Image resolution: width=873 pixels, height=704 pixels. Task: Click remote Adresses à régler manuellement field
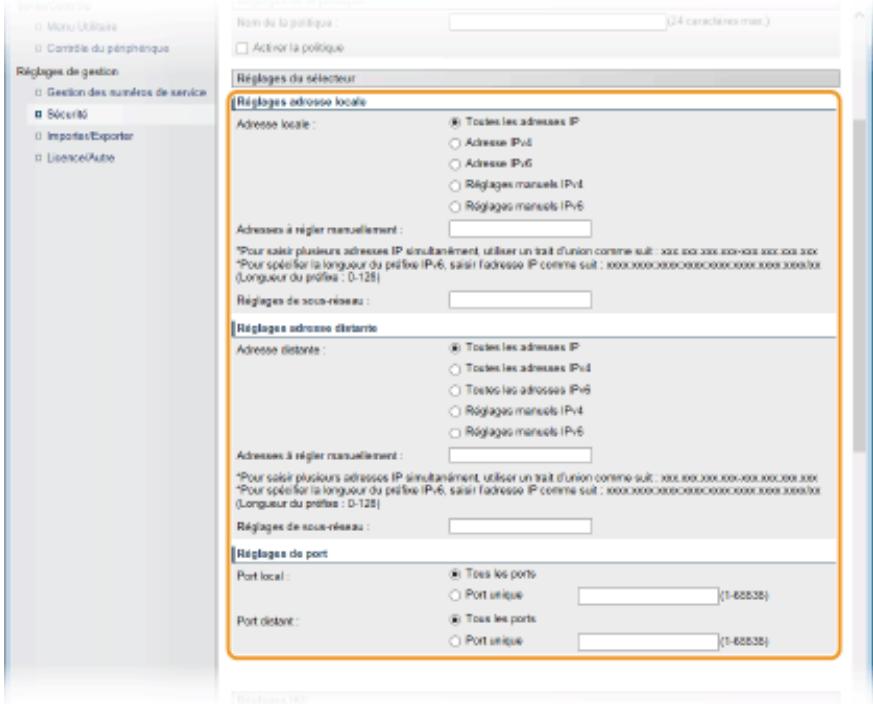(520, 455)
